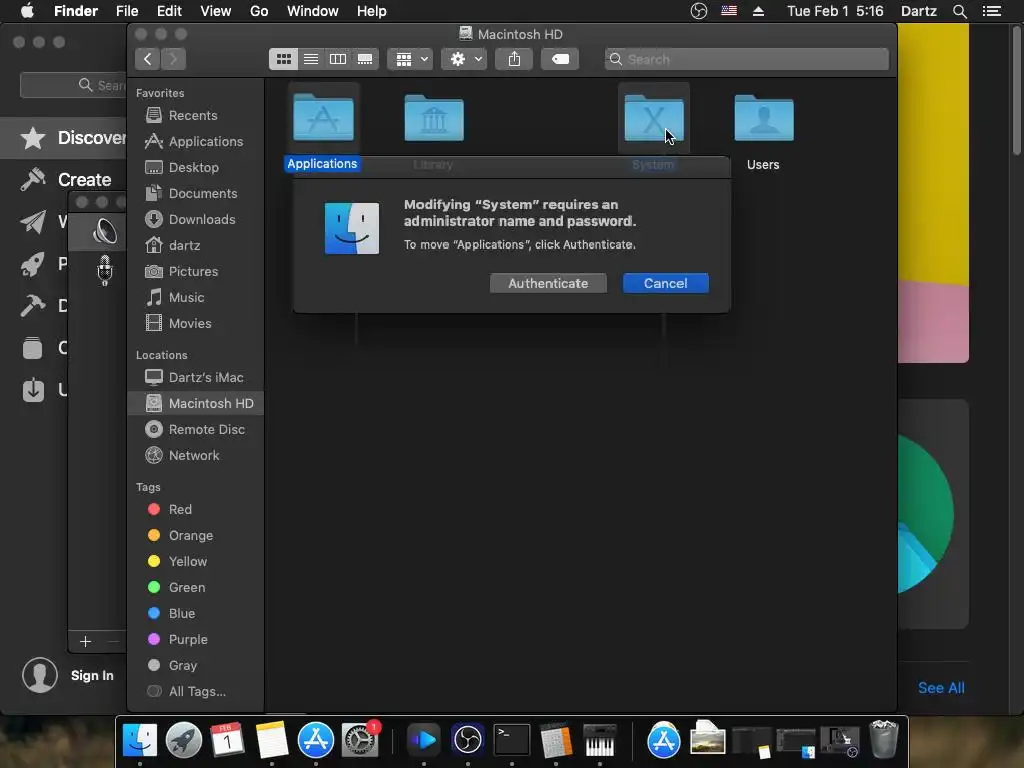Screen dimensions: 1024x768
Task: Click the Finder back navigation arrow
Action: tap(148, 59)
